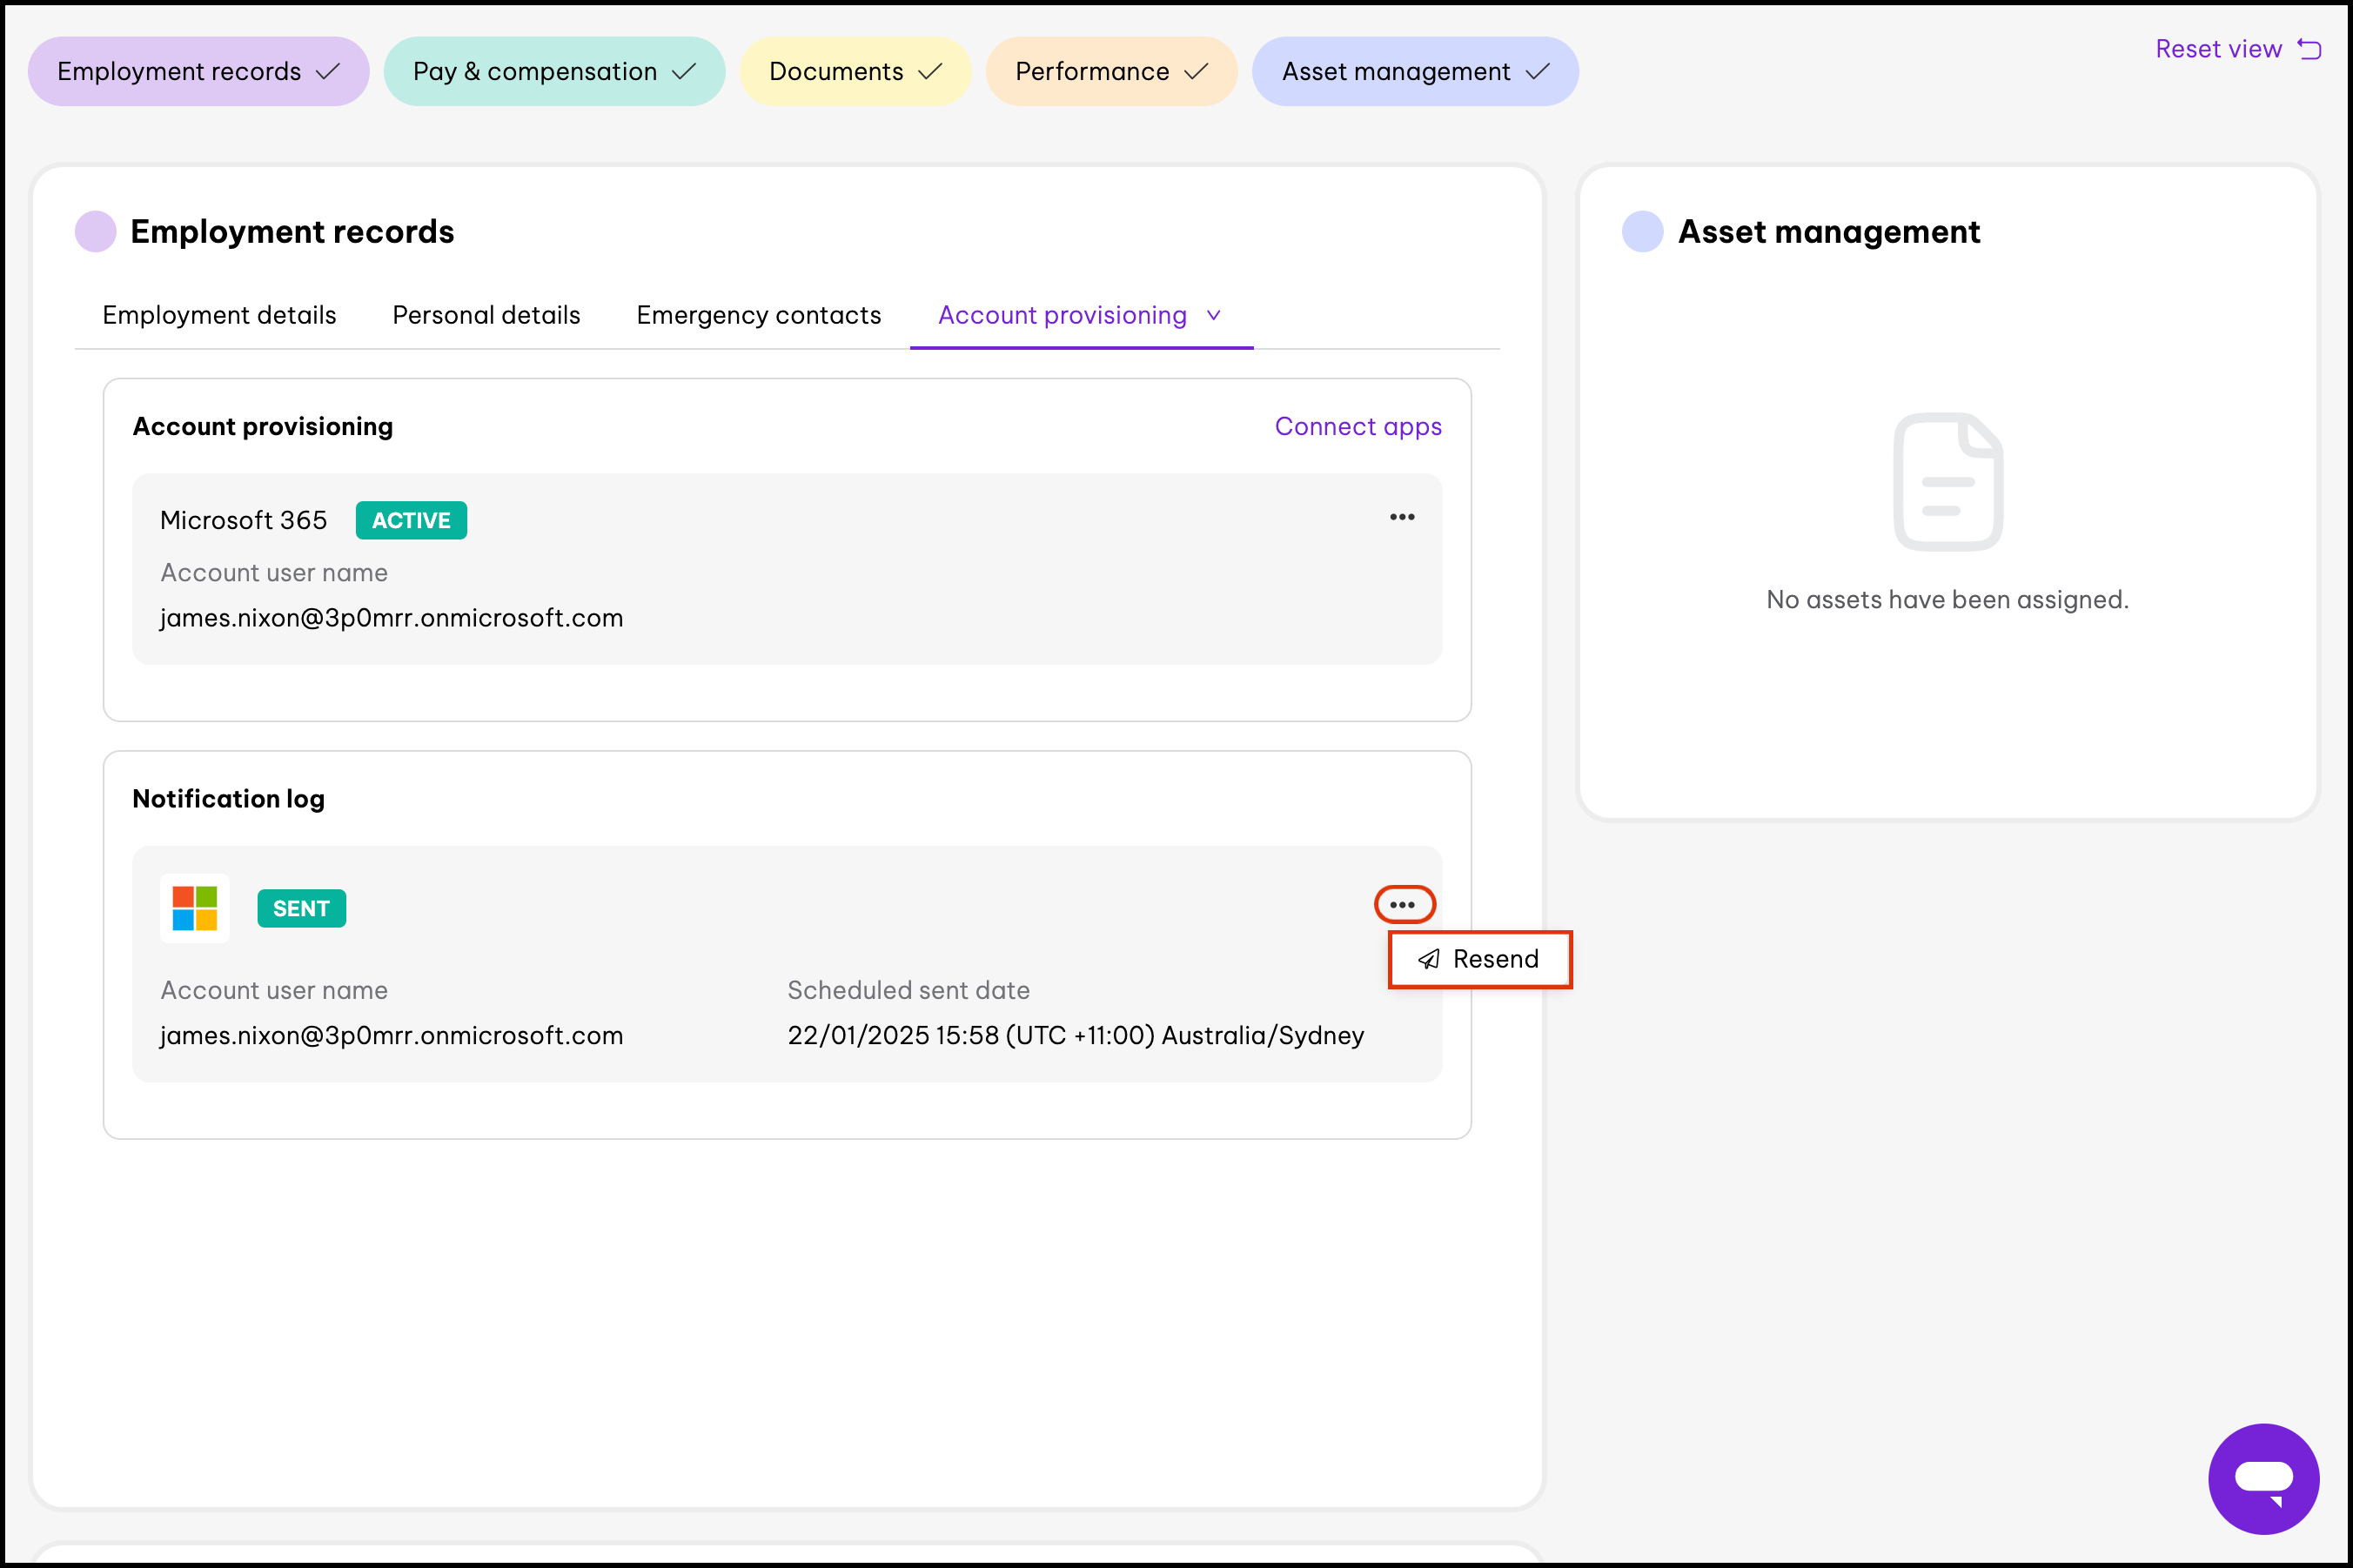Open the purple chat support bubble
Image resolution: width=2353 pixels, height=1568 pixels.
tap(2263, 1478)
